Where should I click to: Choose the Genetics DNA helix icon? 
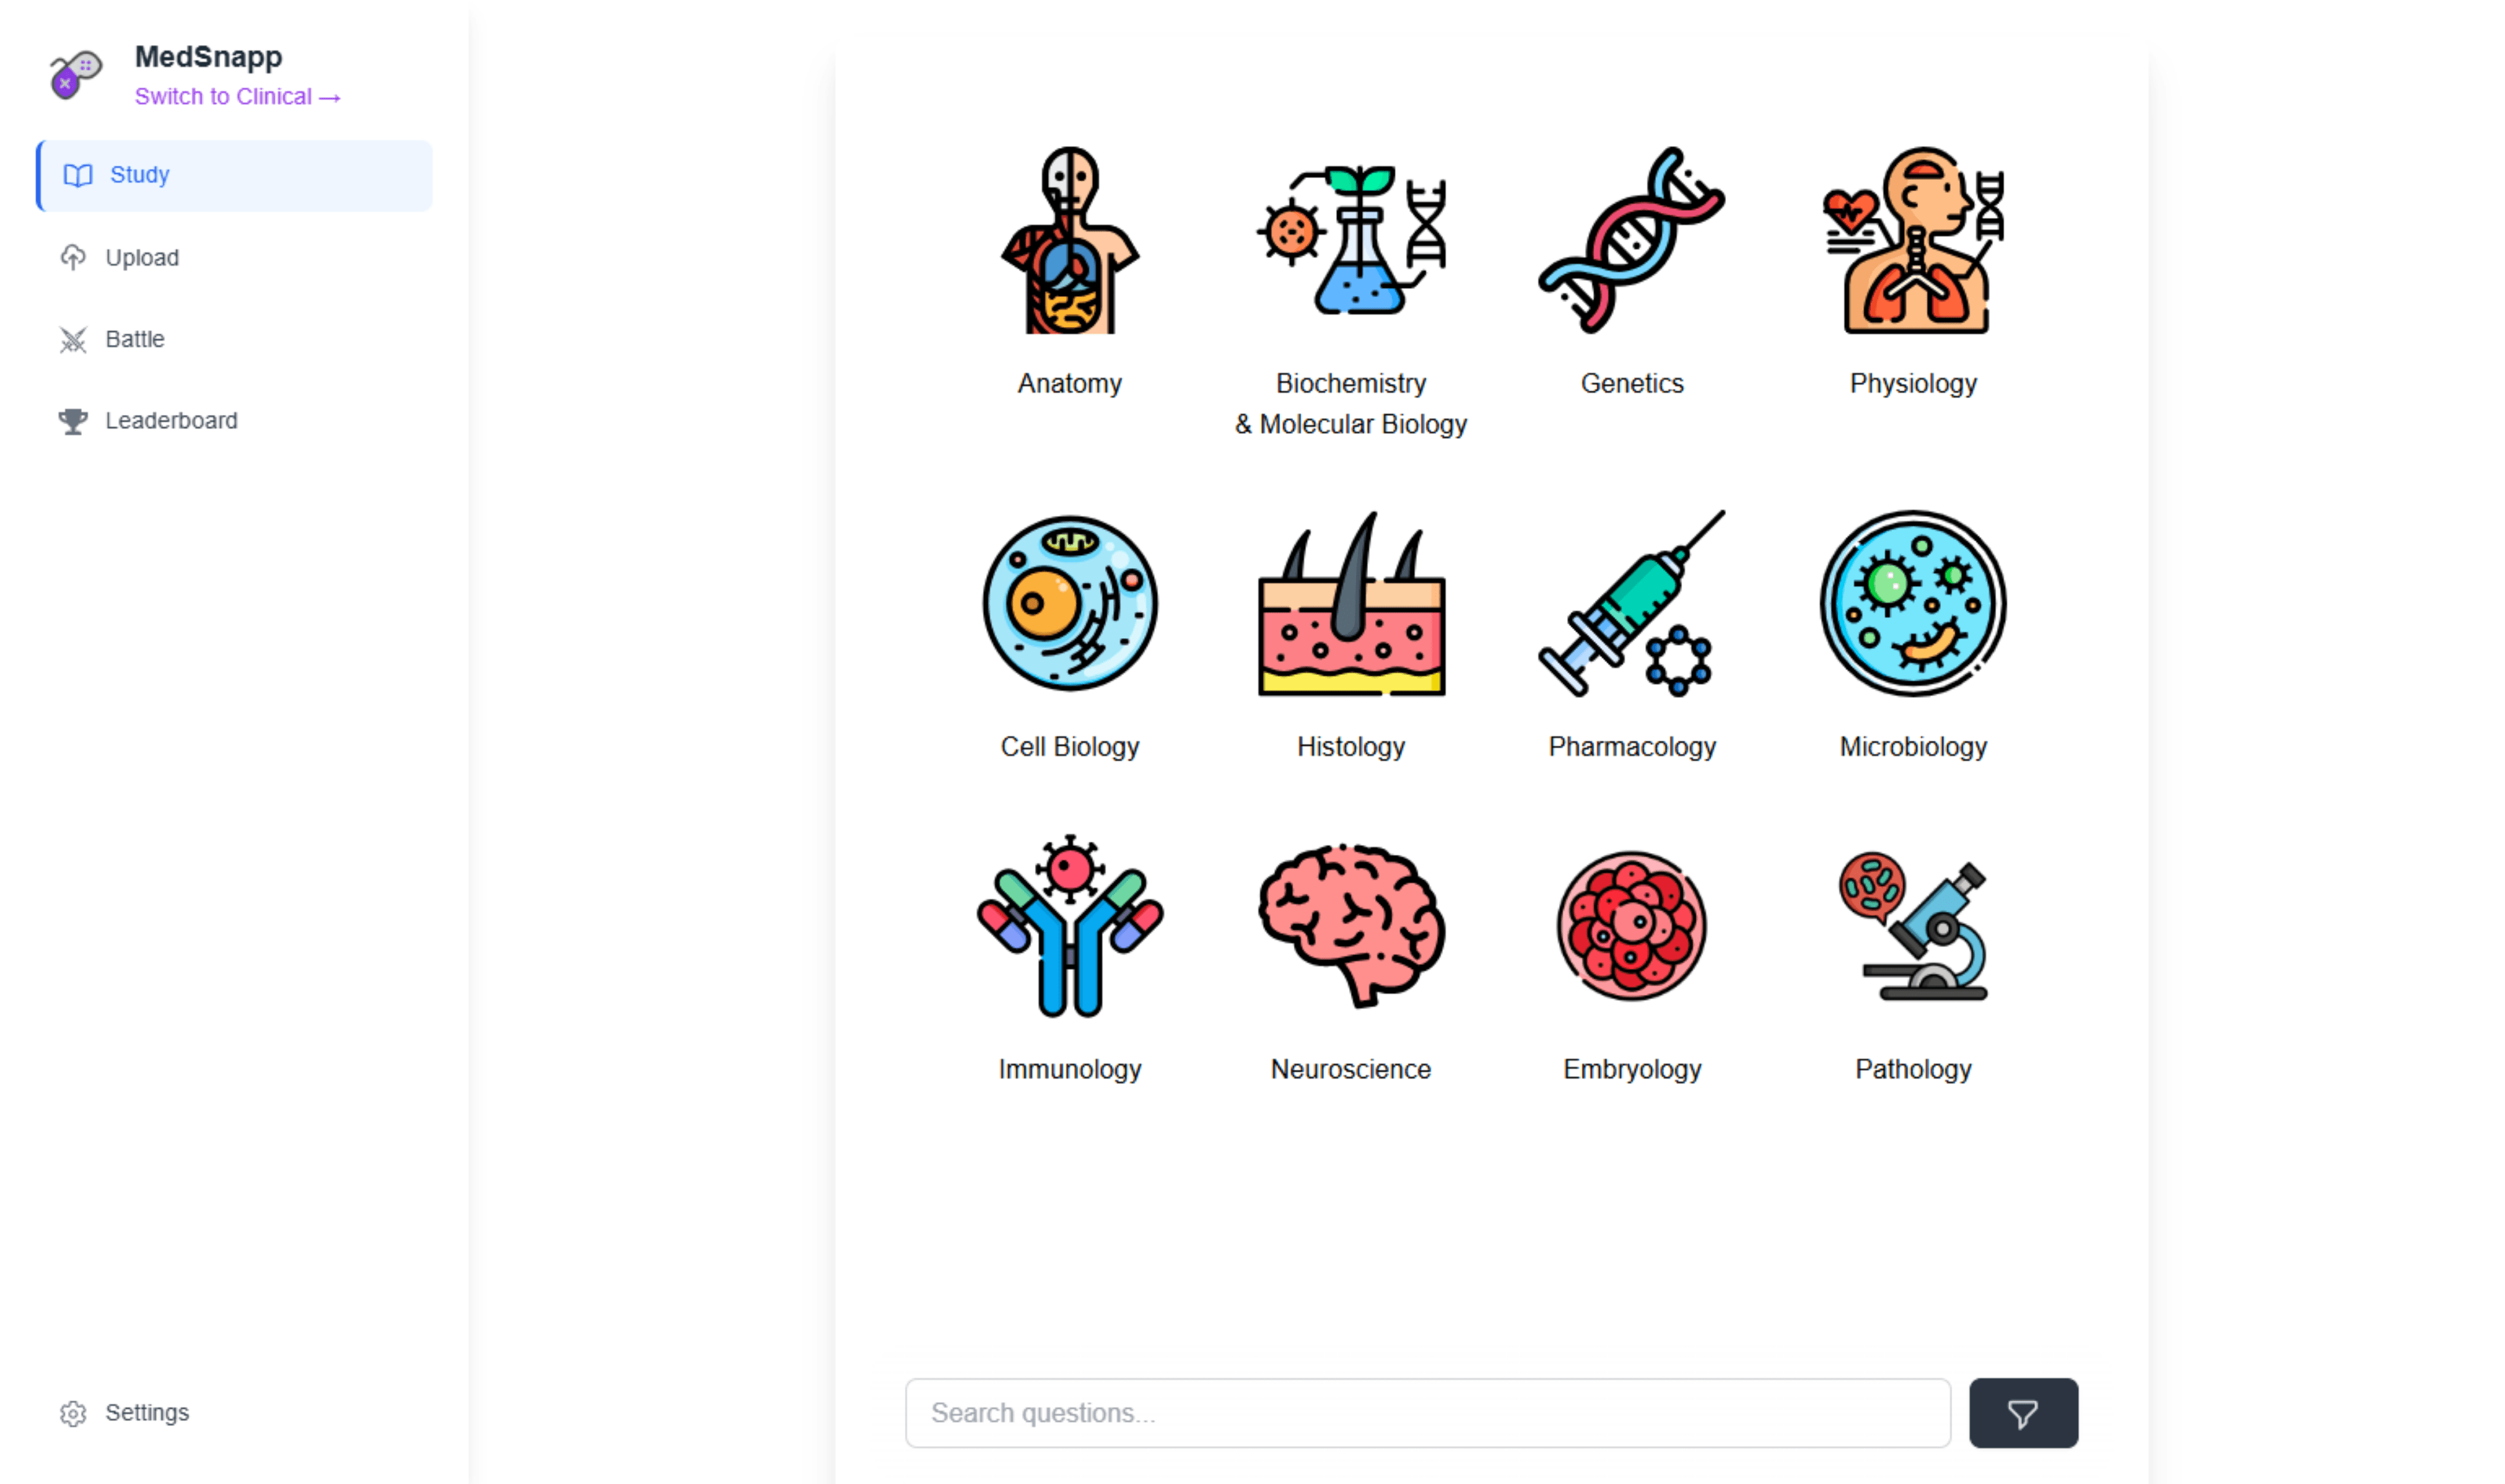click(1631, 240)
